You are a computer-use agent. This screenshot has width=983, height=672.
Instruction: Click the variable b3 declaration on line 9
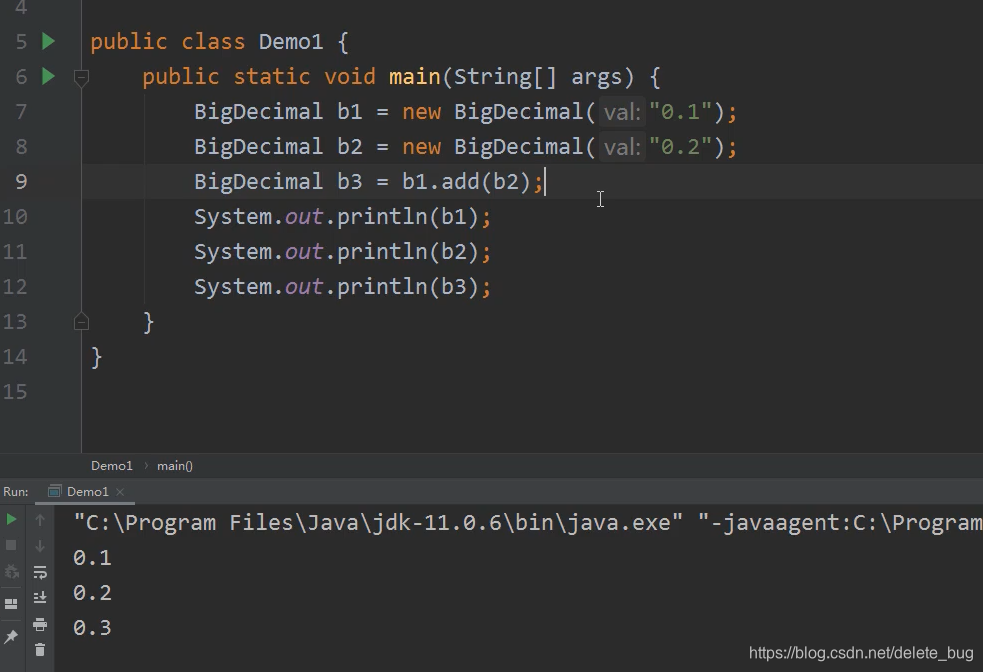pyautogui.click(x=350, y=182)
